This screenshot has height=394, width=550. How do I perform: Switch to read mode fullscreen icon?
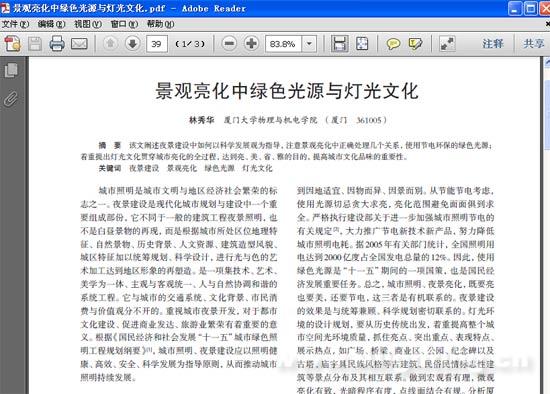point(447,44)
